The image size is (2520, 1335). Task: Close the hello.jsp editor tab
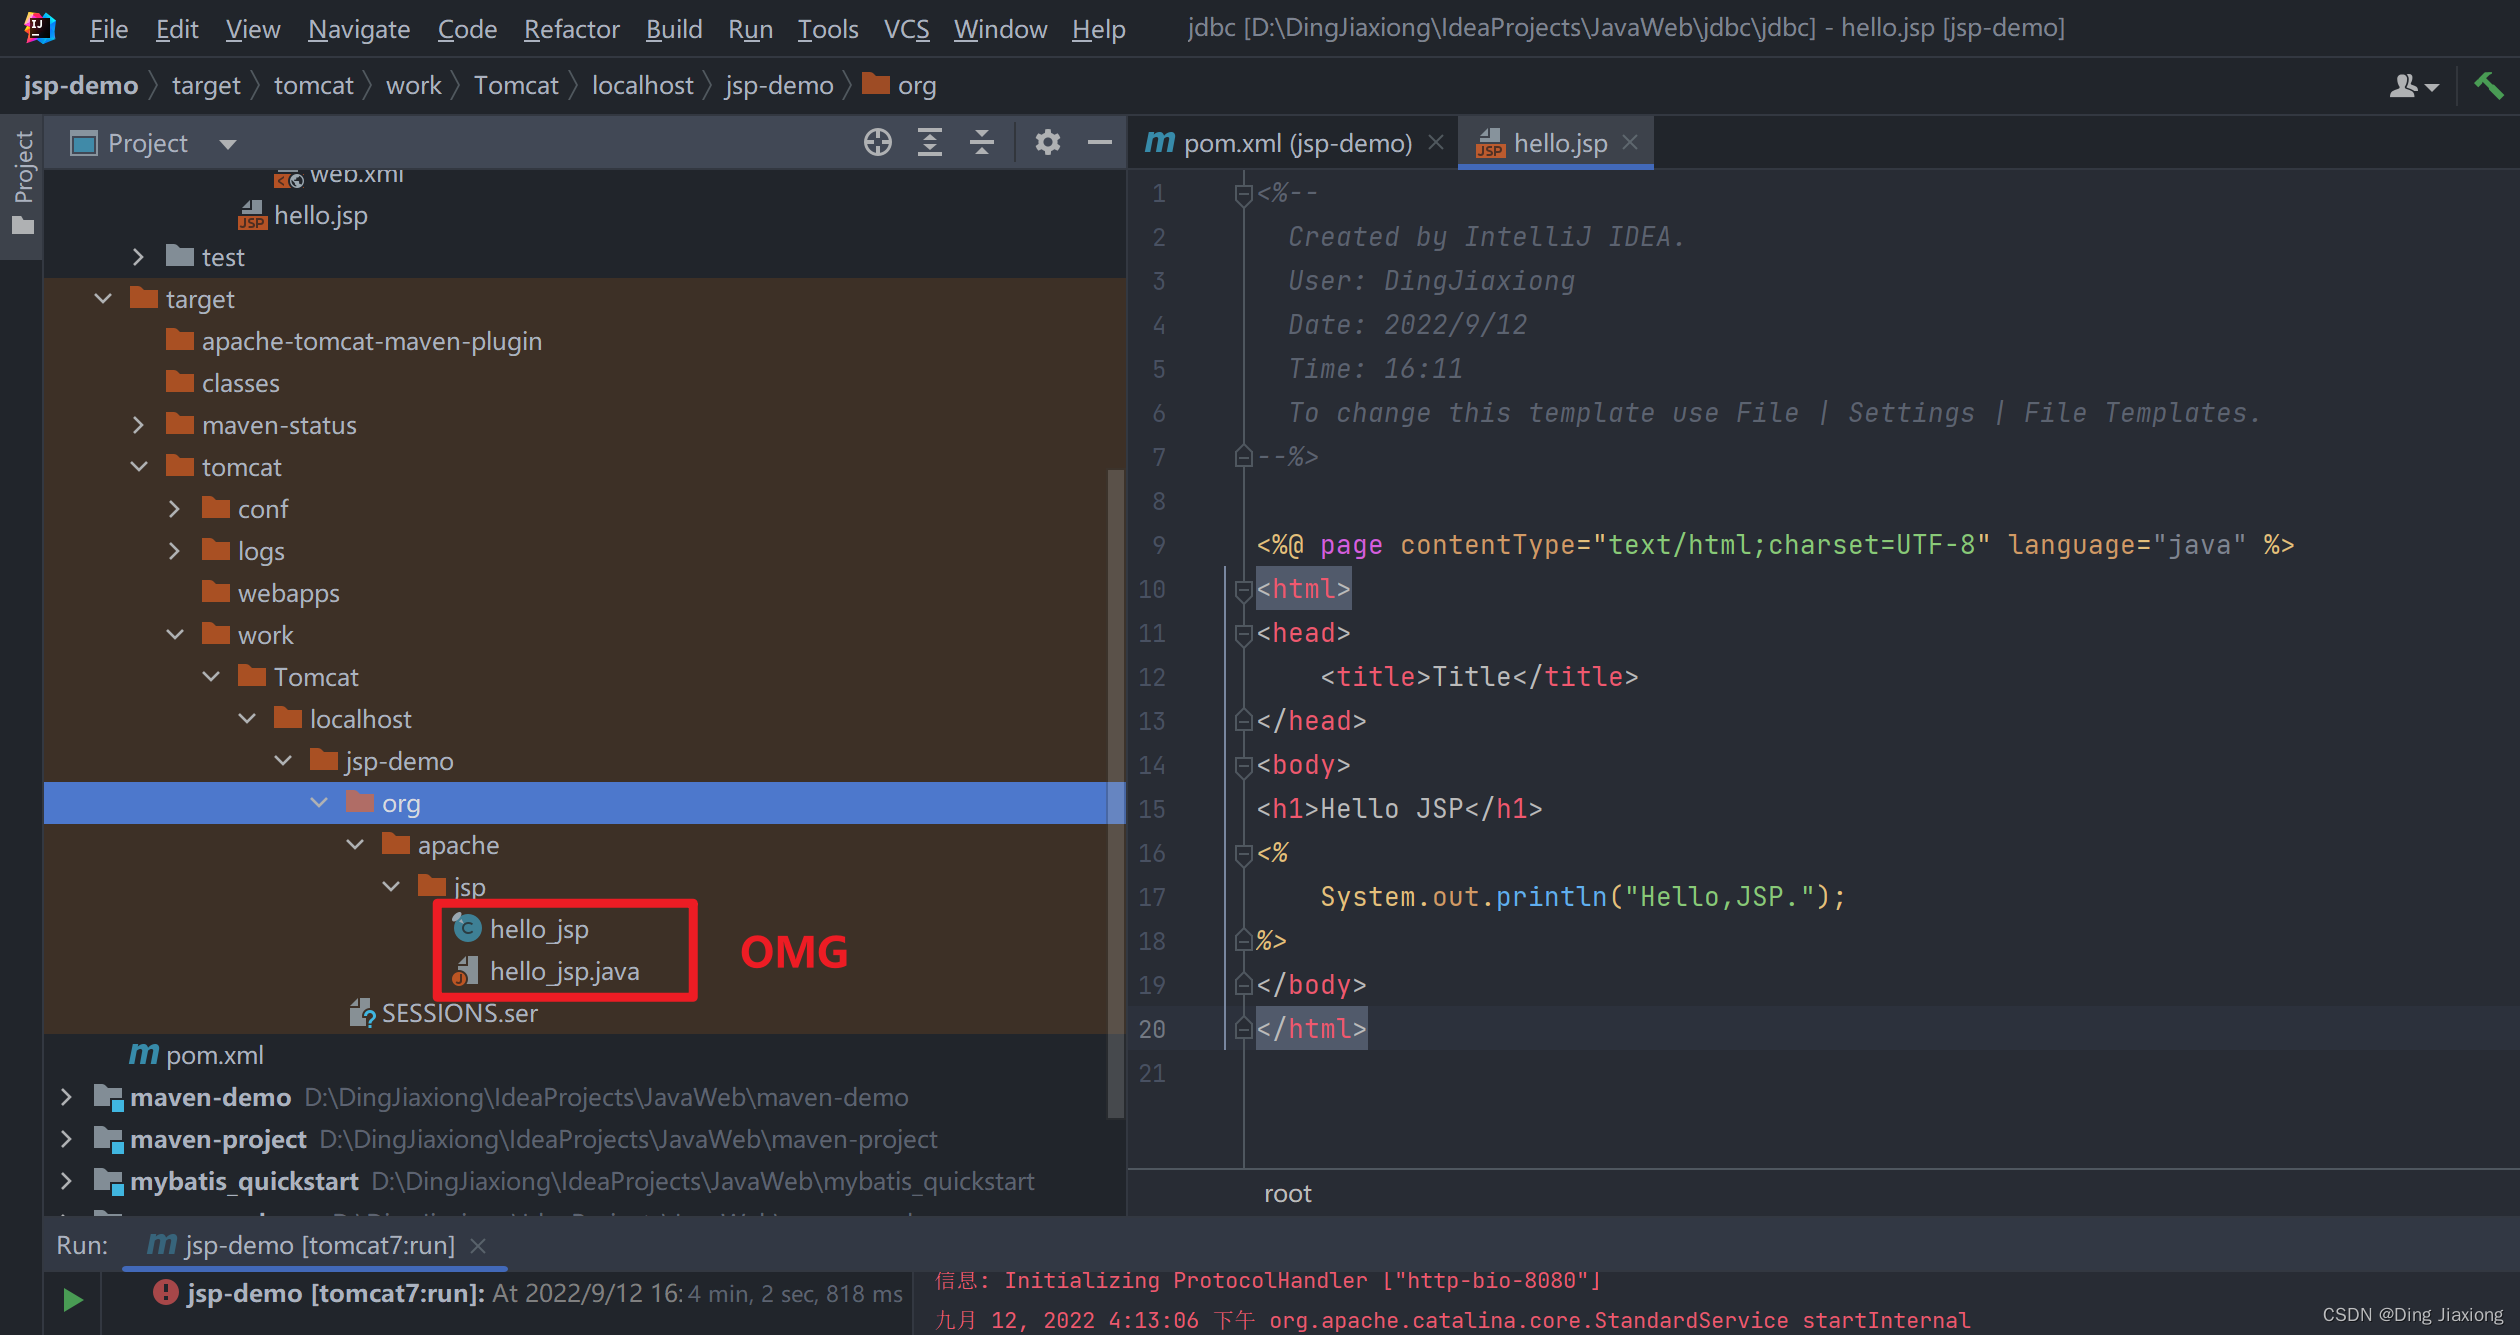pyautogui.click(x=1630, y=143)
